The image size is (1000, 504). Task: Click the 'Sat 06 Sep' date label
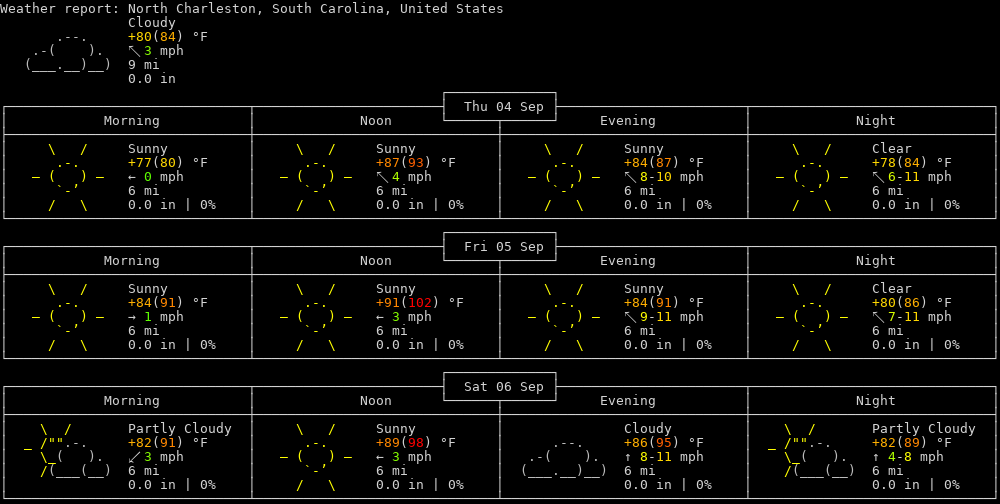(504, 387)
